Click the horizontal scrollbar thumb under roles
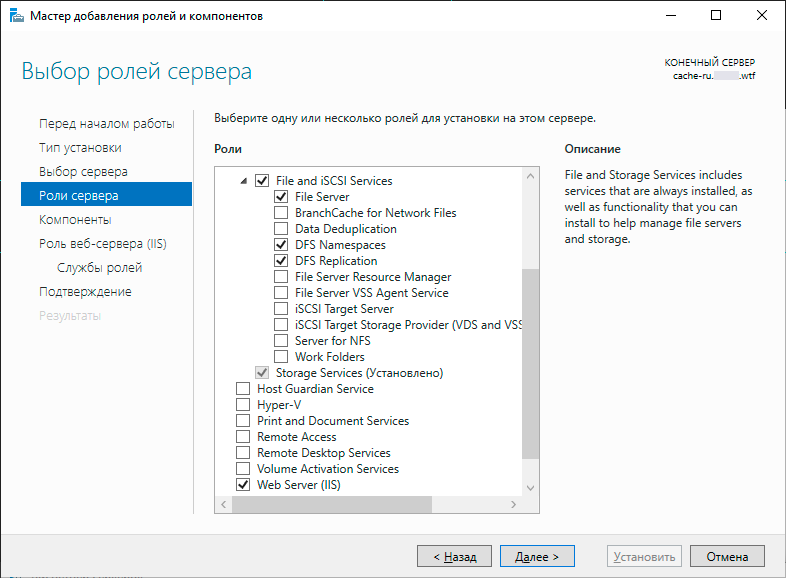 (x=332, y=504)
